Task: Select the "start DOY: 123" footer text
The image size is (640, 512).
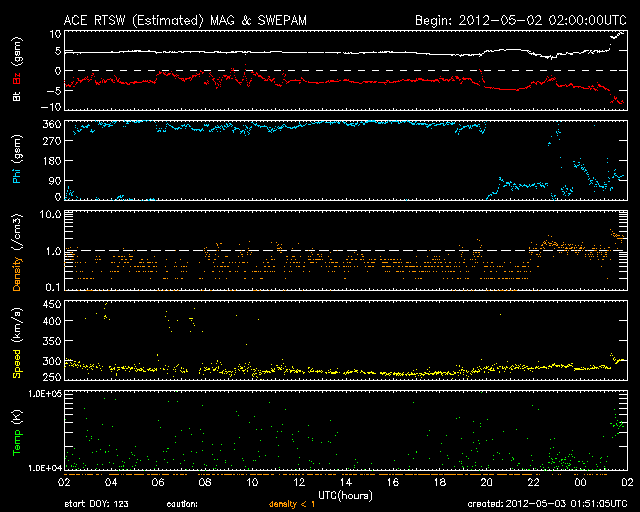Action: point(96,504)
